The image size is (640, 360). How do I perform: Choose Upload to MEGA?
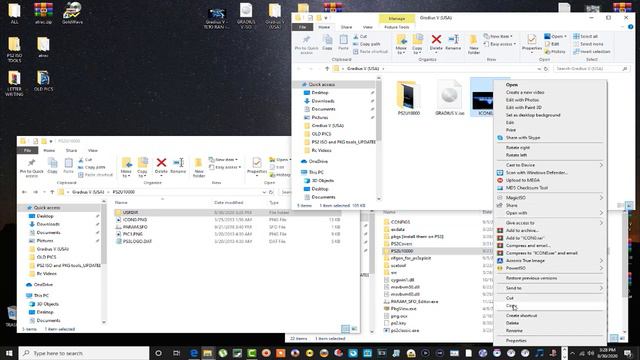click(x=523, y=180)
